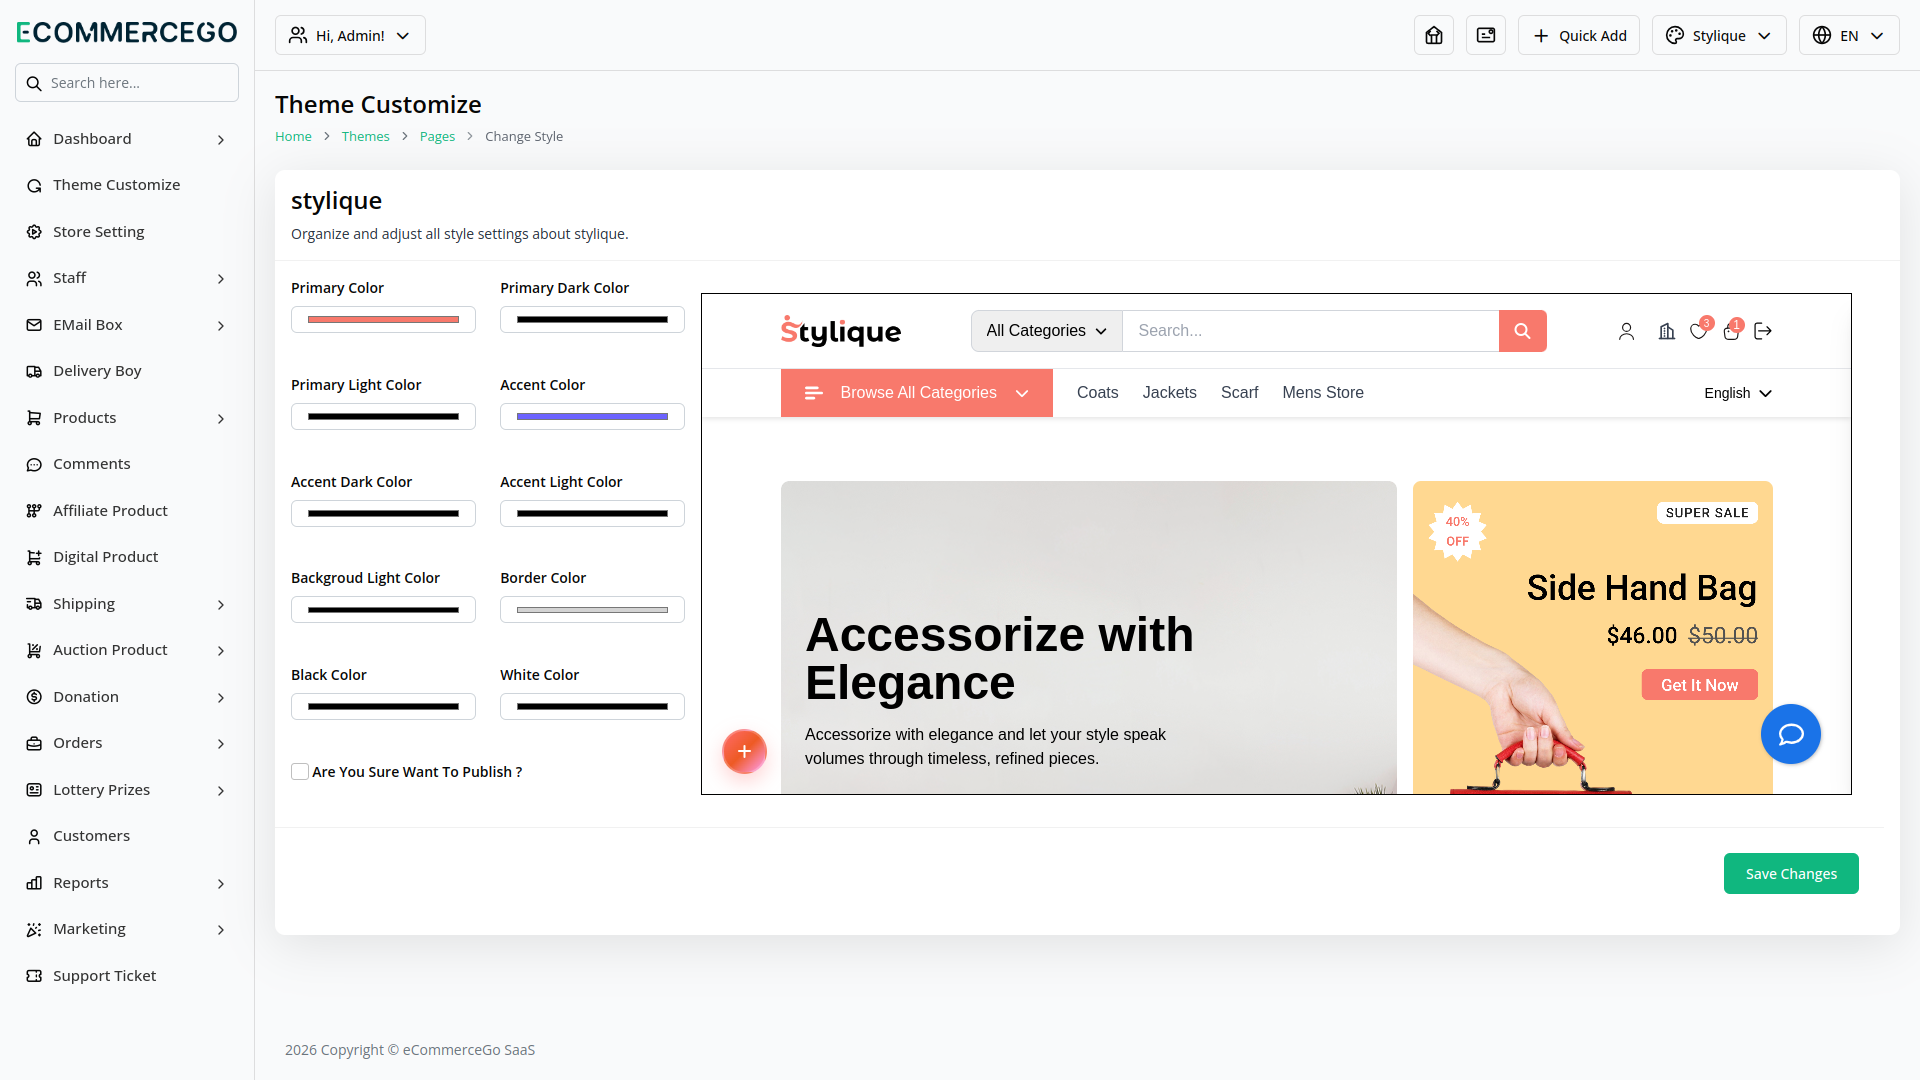Click the user account icon in preview header

point(1626,331)
